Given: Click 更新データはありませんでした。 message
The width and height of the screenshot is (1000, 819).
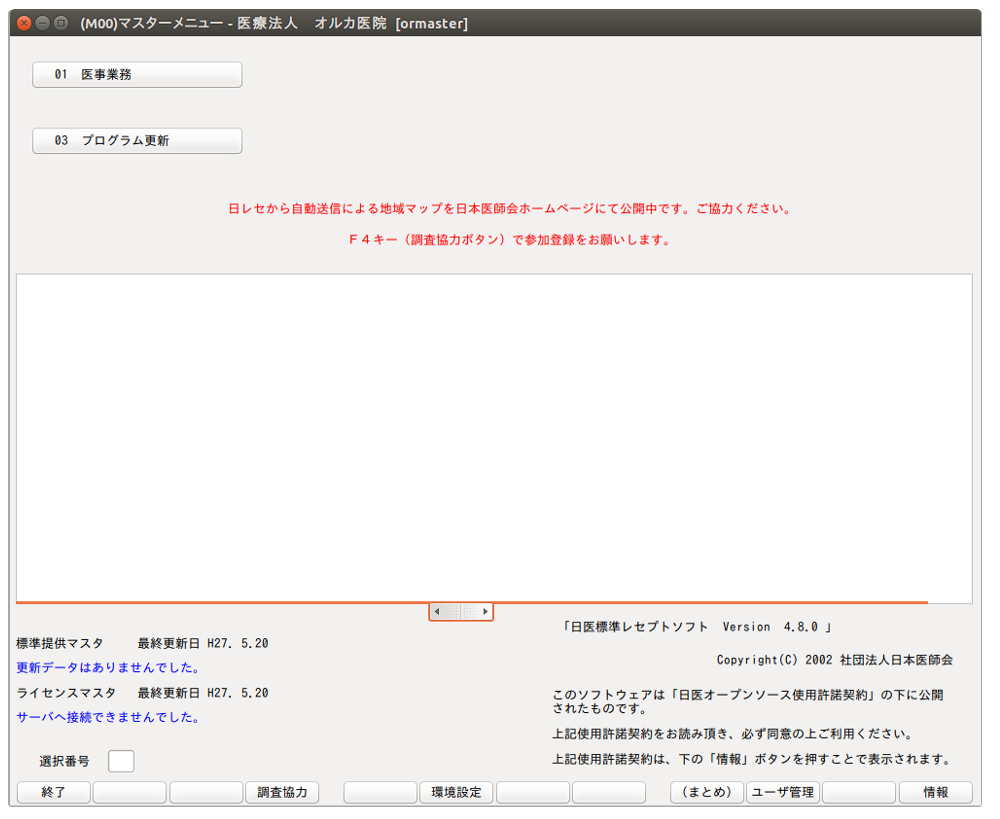Looking at the screenshot, I should pos(108,668).
